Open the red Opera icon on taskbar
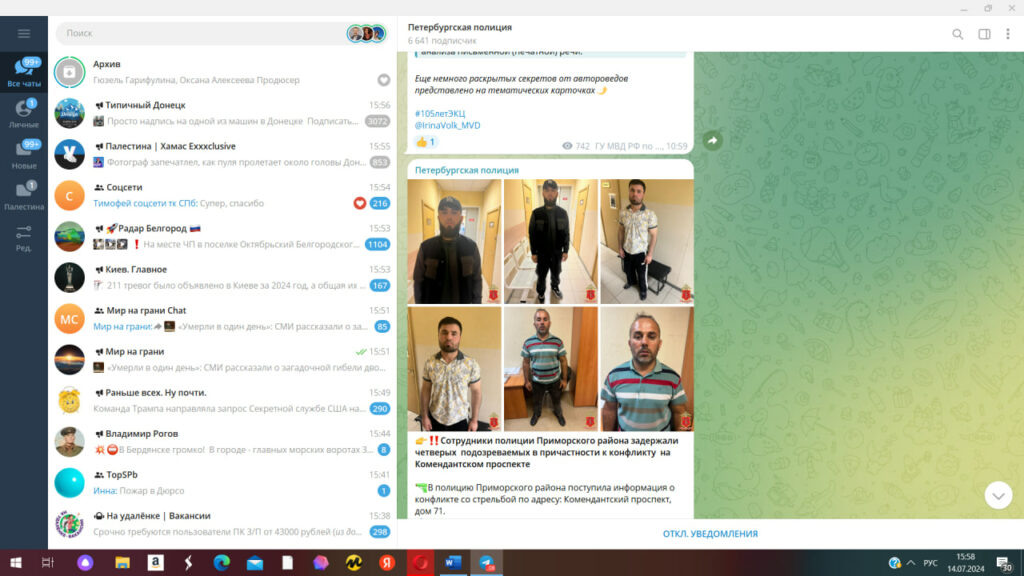The width and height of the screenshot is (1024, 576). (420, 563)
